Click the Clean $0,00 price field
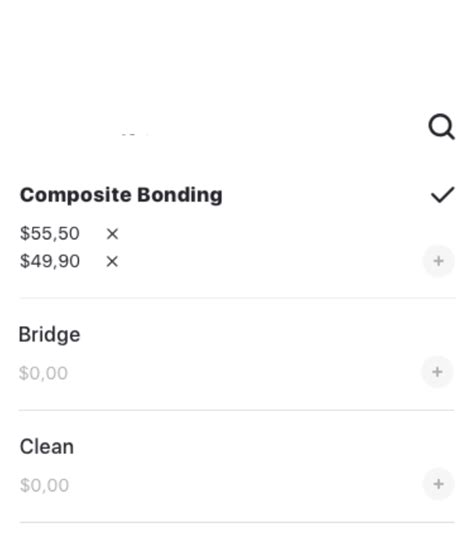 point(44,485)
